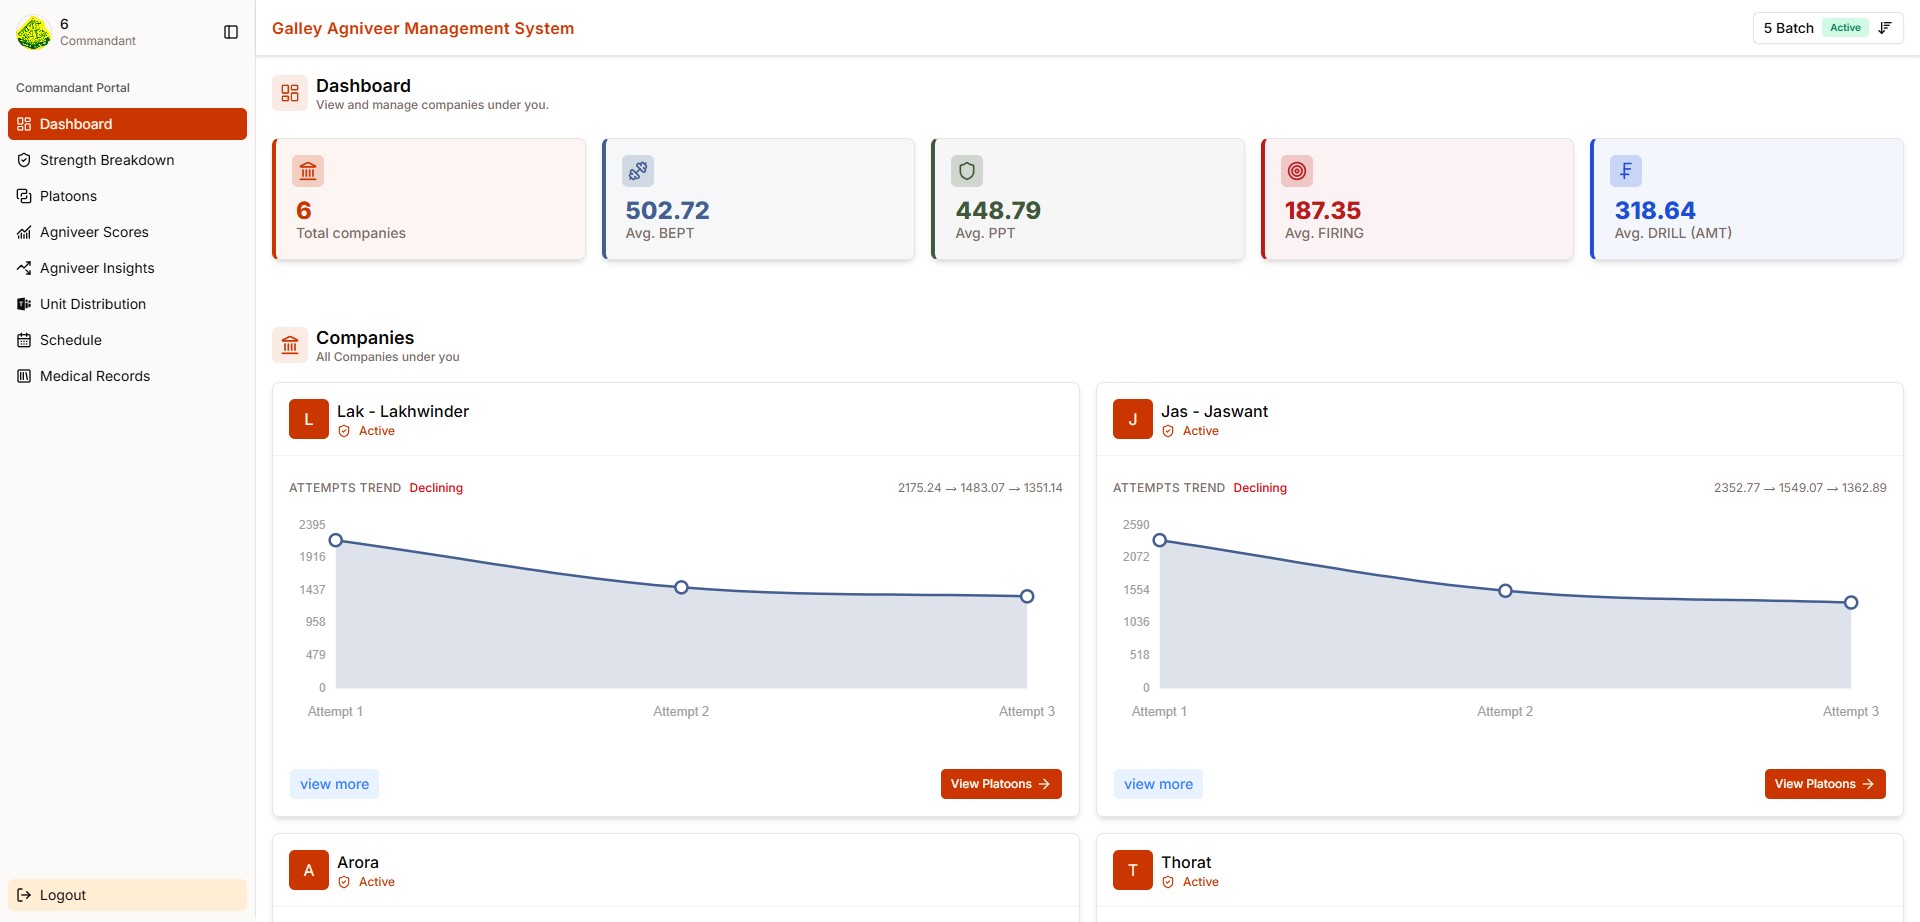Click the batch sort icon
1920x922 pixels.
click(1885, 28)
